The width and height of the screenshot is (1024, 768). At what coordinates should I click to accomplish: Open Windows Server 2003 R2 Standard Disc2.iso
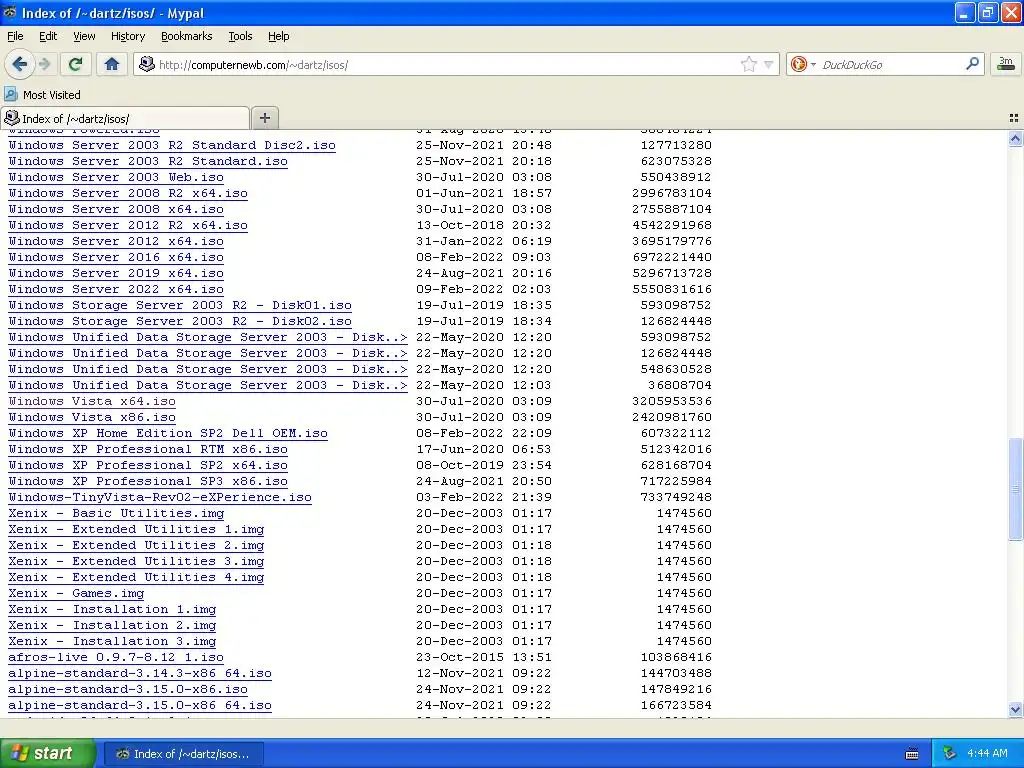pos(172,145)
